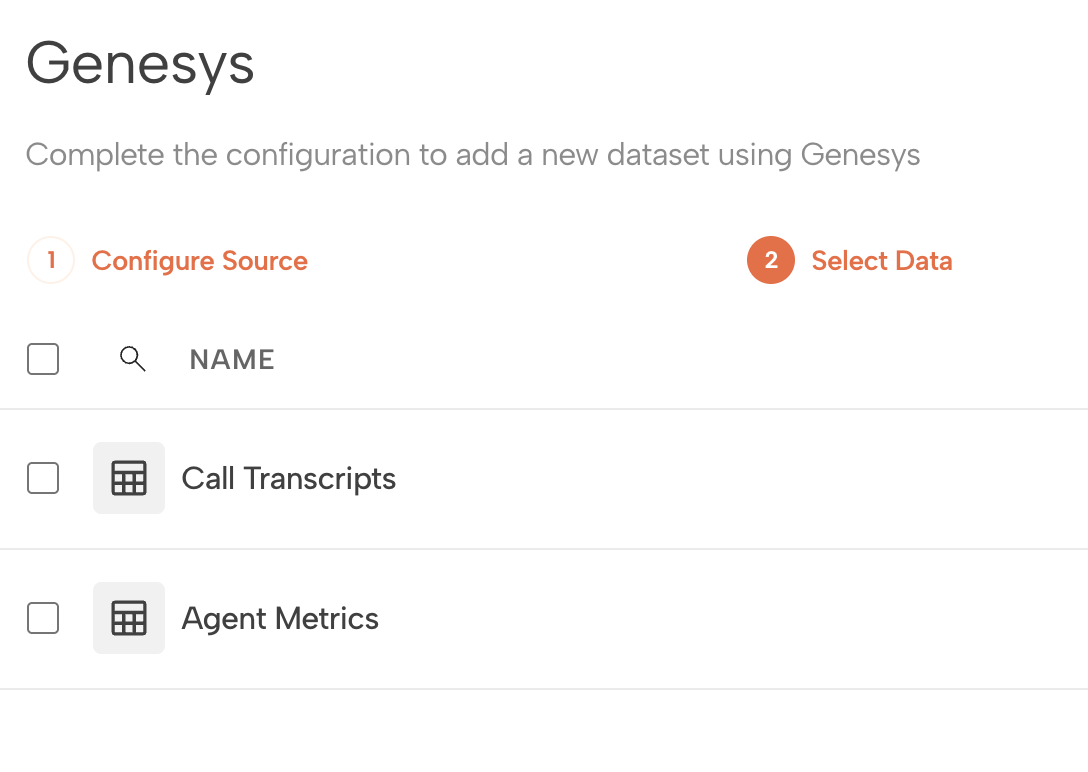The width and height of the screenshot is (1088, 772).
Task: Enable the Agent Metrics checkbox
Action: pos(43,619)
